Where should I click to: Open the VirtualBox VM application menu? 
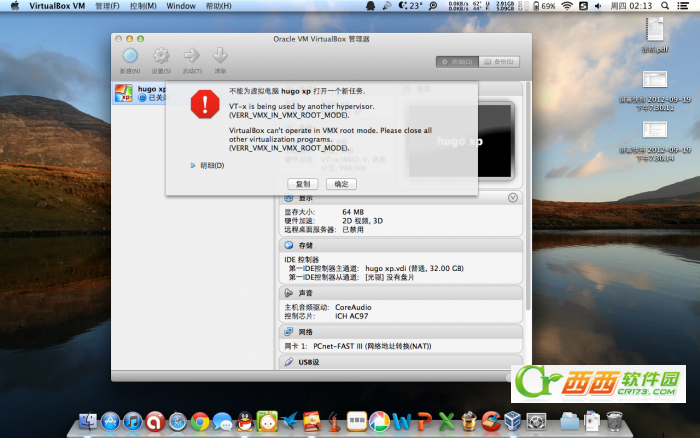pyautogui.click(x=57, y=6)
